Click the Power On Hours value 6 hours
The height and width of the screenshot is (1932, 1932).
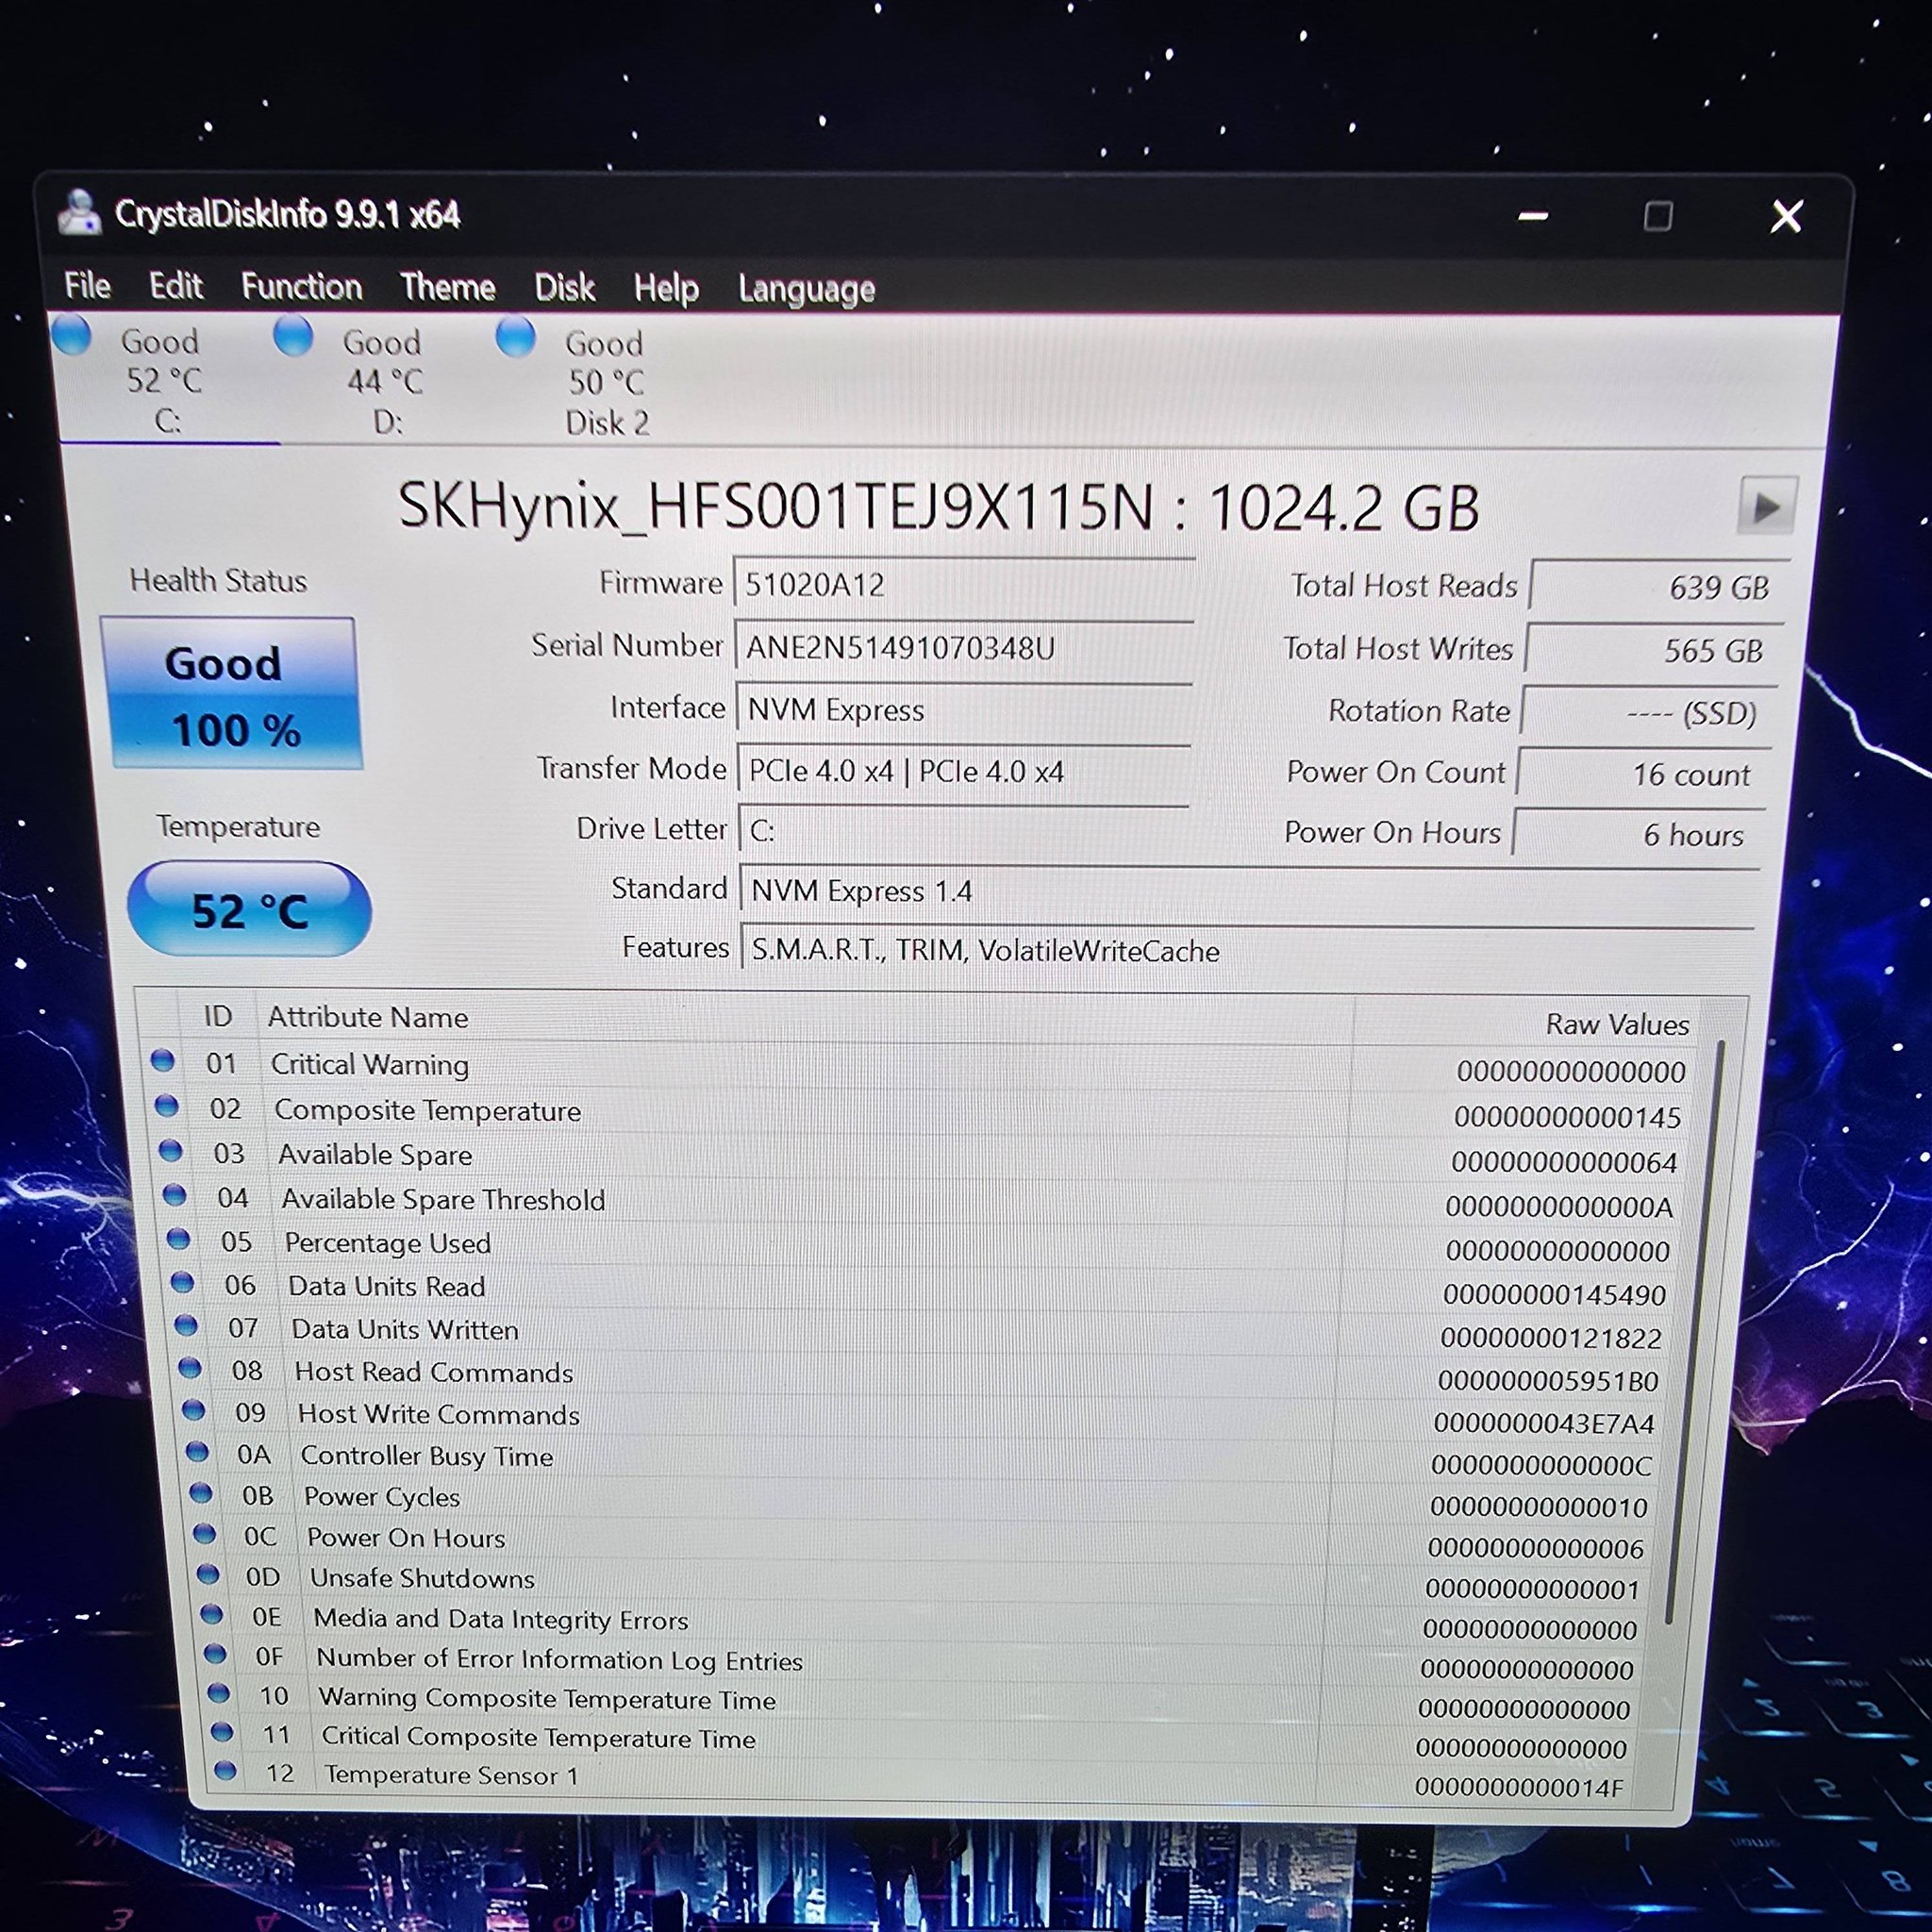click(x=1638, y=834)
